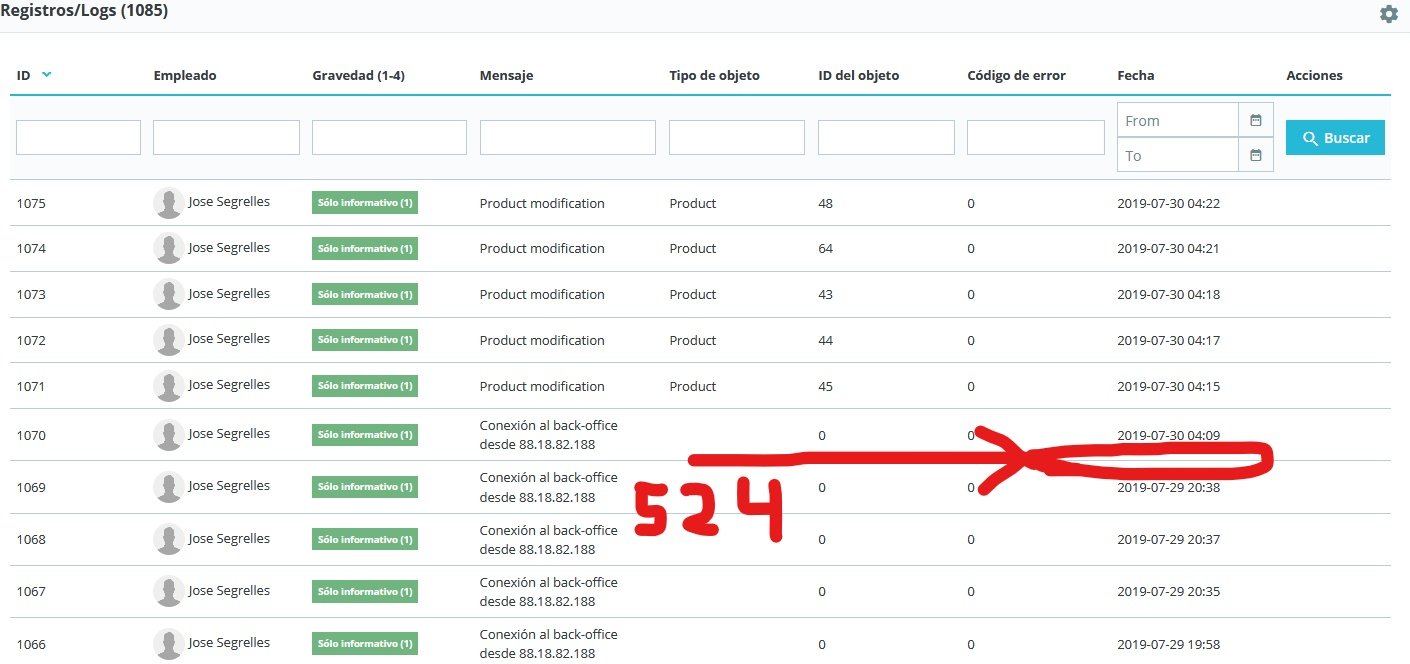Viewport: 1410px width, 664px height.
Task: Open the From date calendar icon
Action: coord(1256,120)
